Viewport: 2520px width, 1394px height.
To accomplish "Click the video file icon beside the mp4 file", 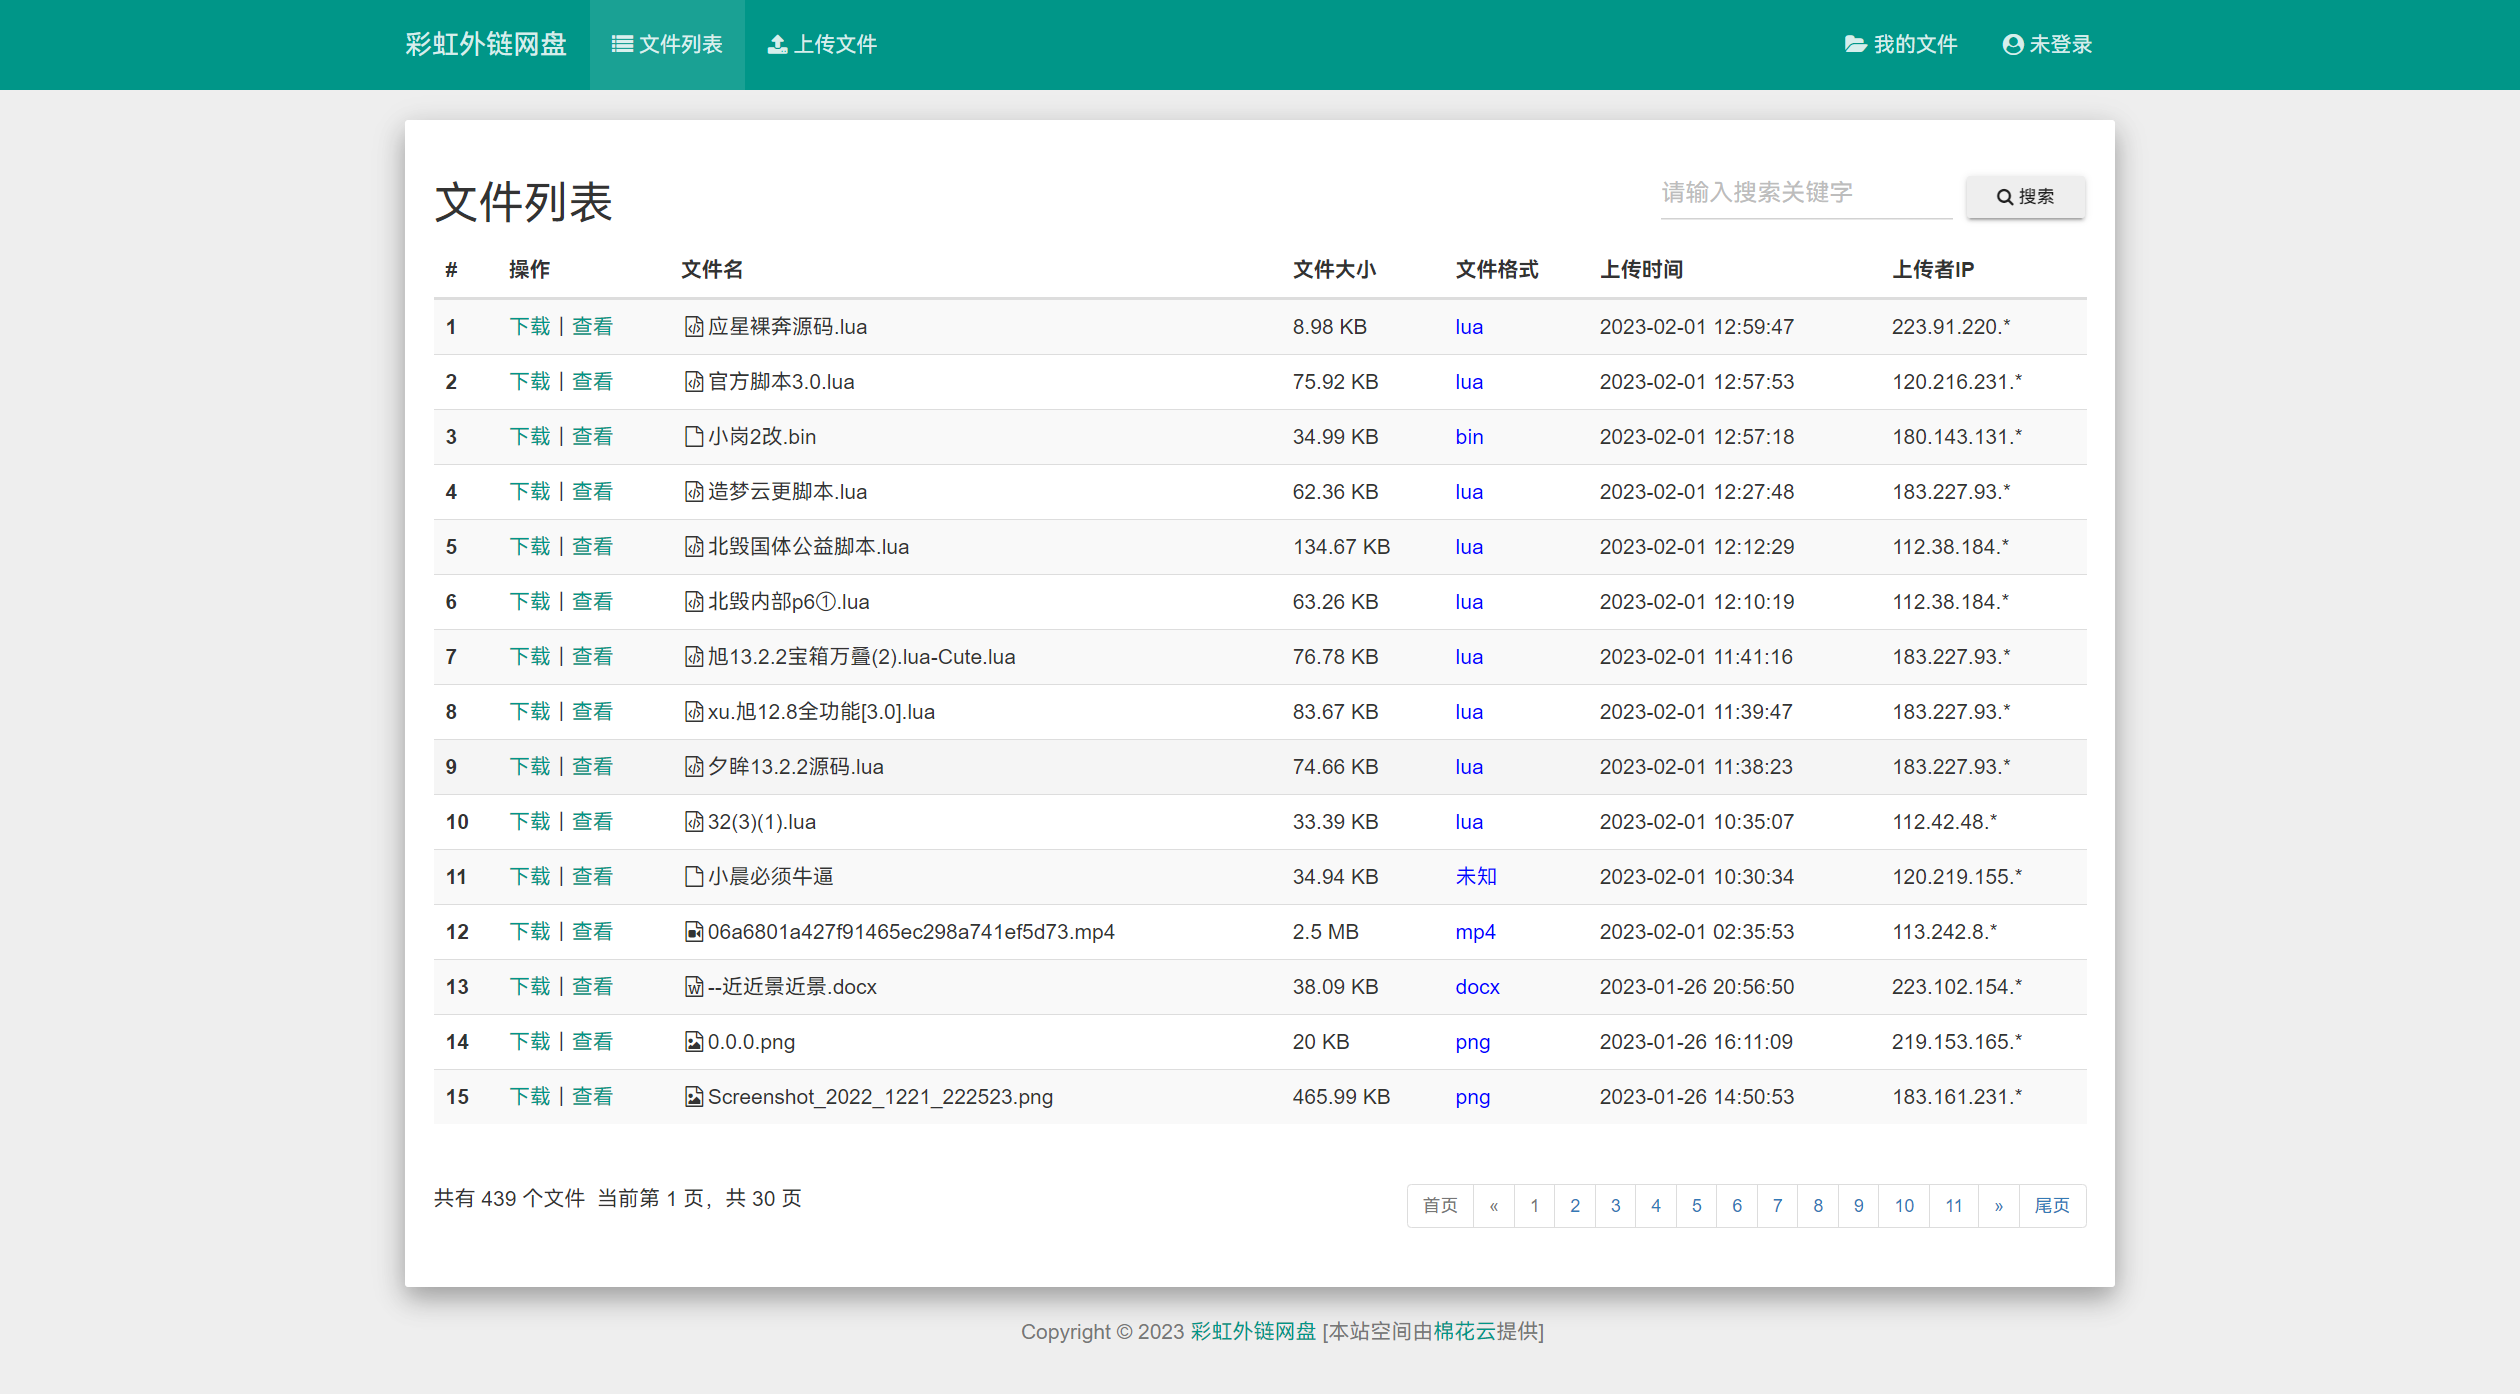I will [x=693, y=932].
